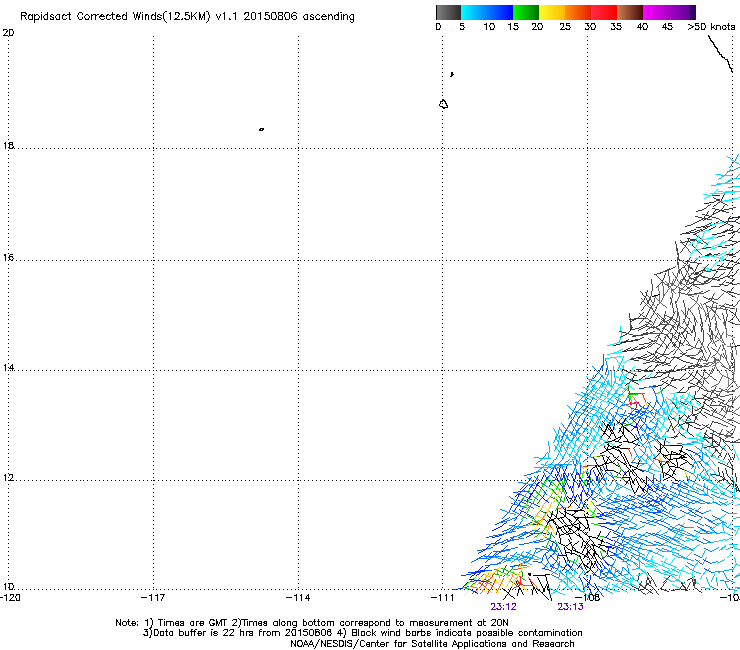Click the latitude axis label '14'

[x=8, y=367]
